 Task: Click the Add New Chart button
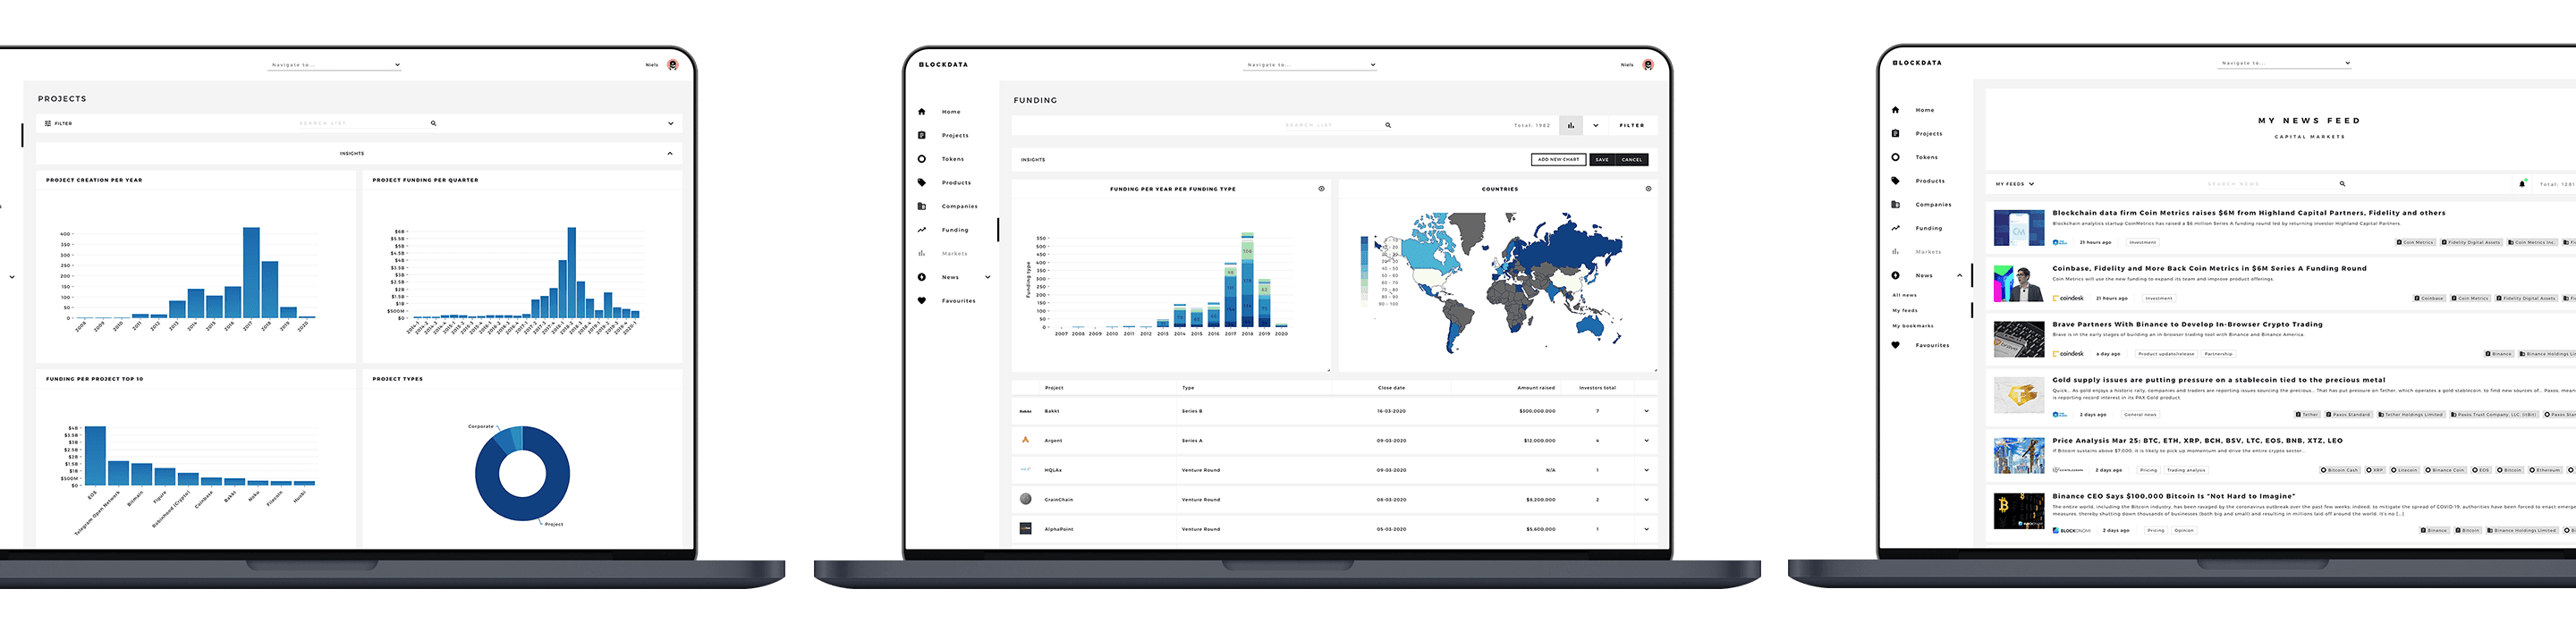pos(1558,160)
